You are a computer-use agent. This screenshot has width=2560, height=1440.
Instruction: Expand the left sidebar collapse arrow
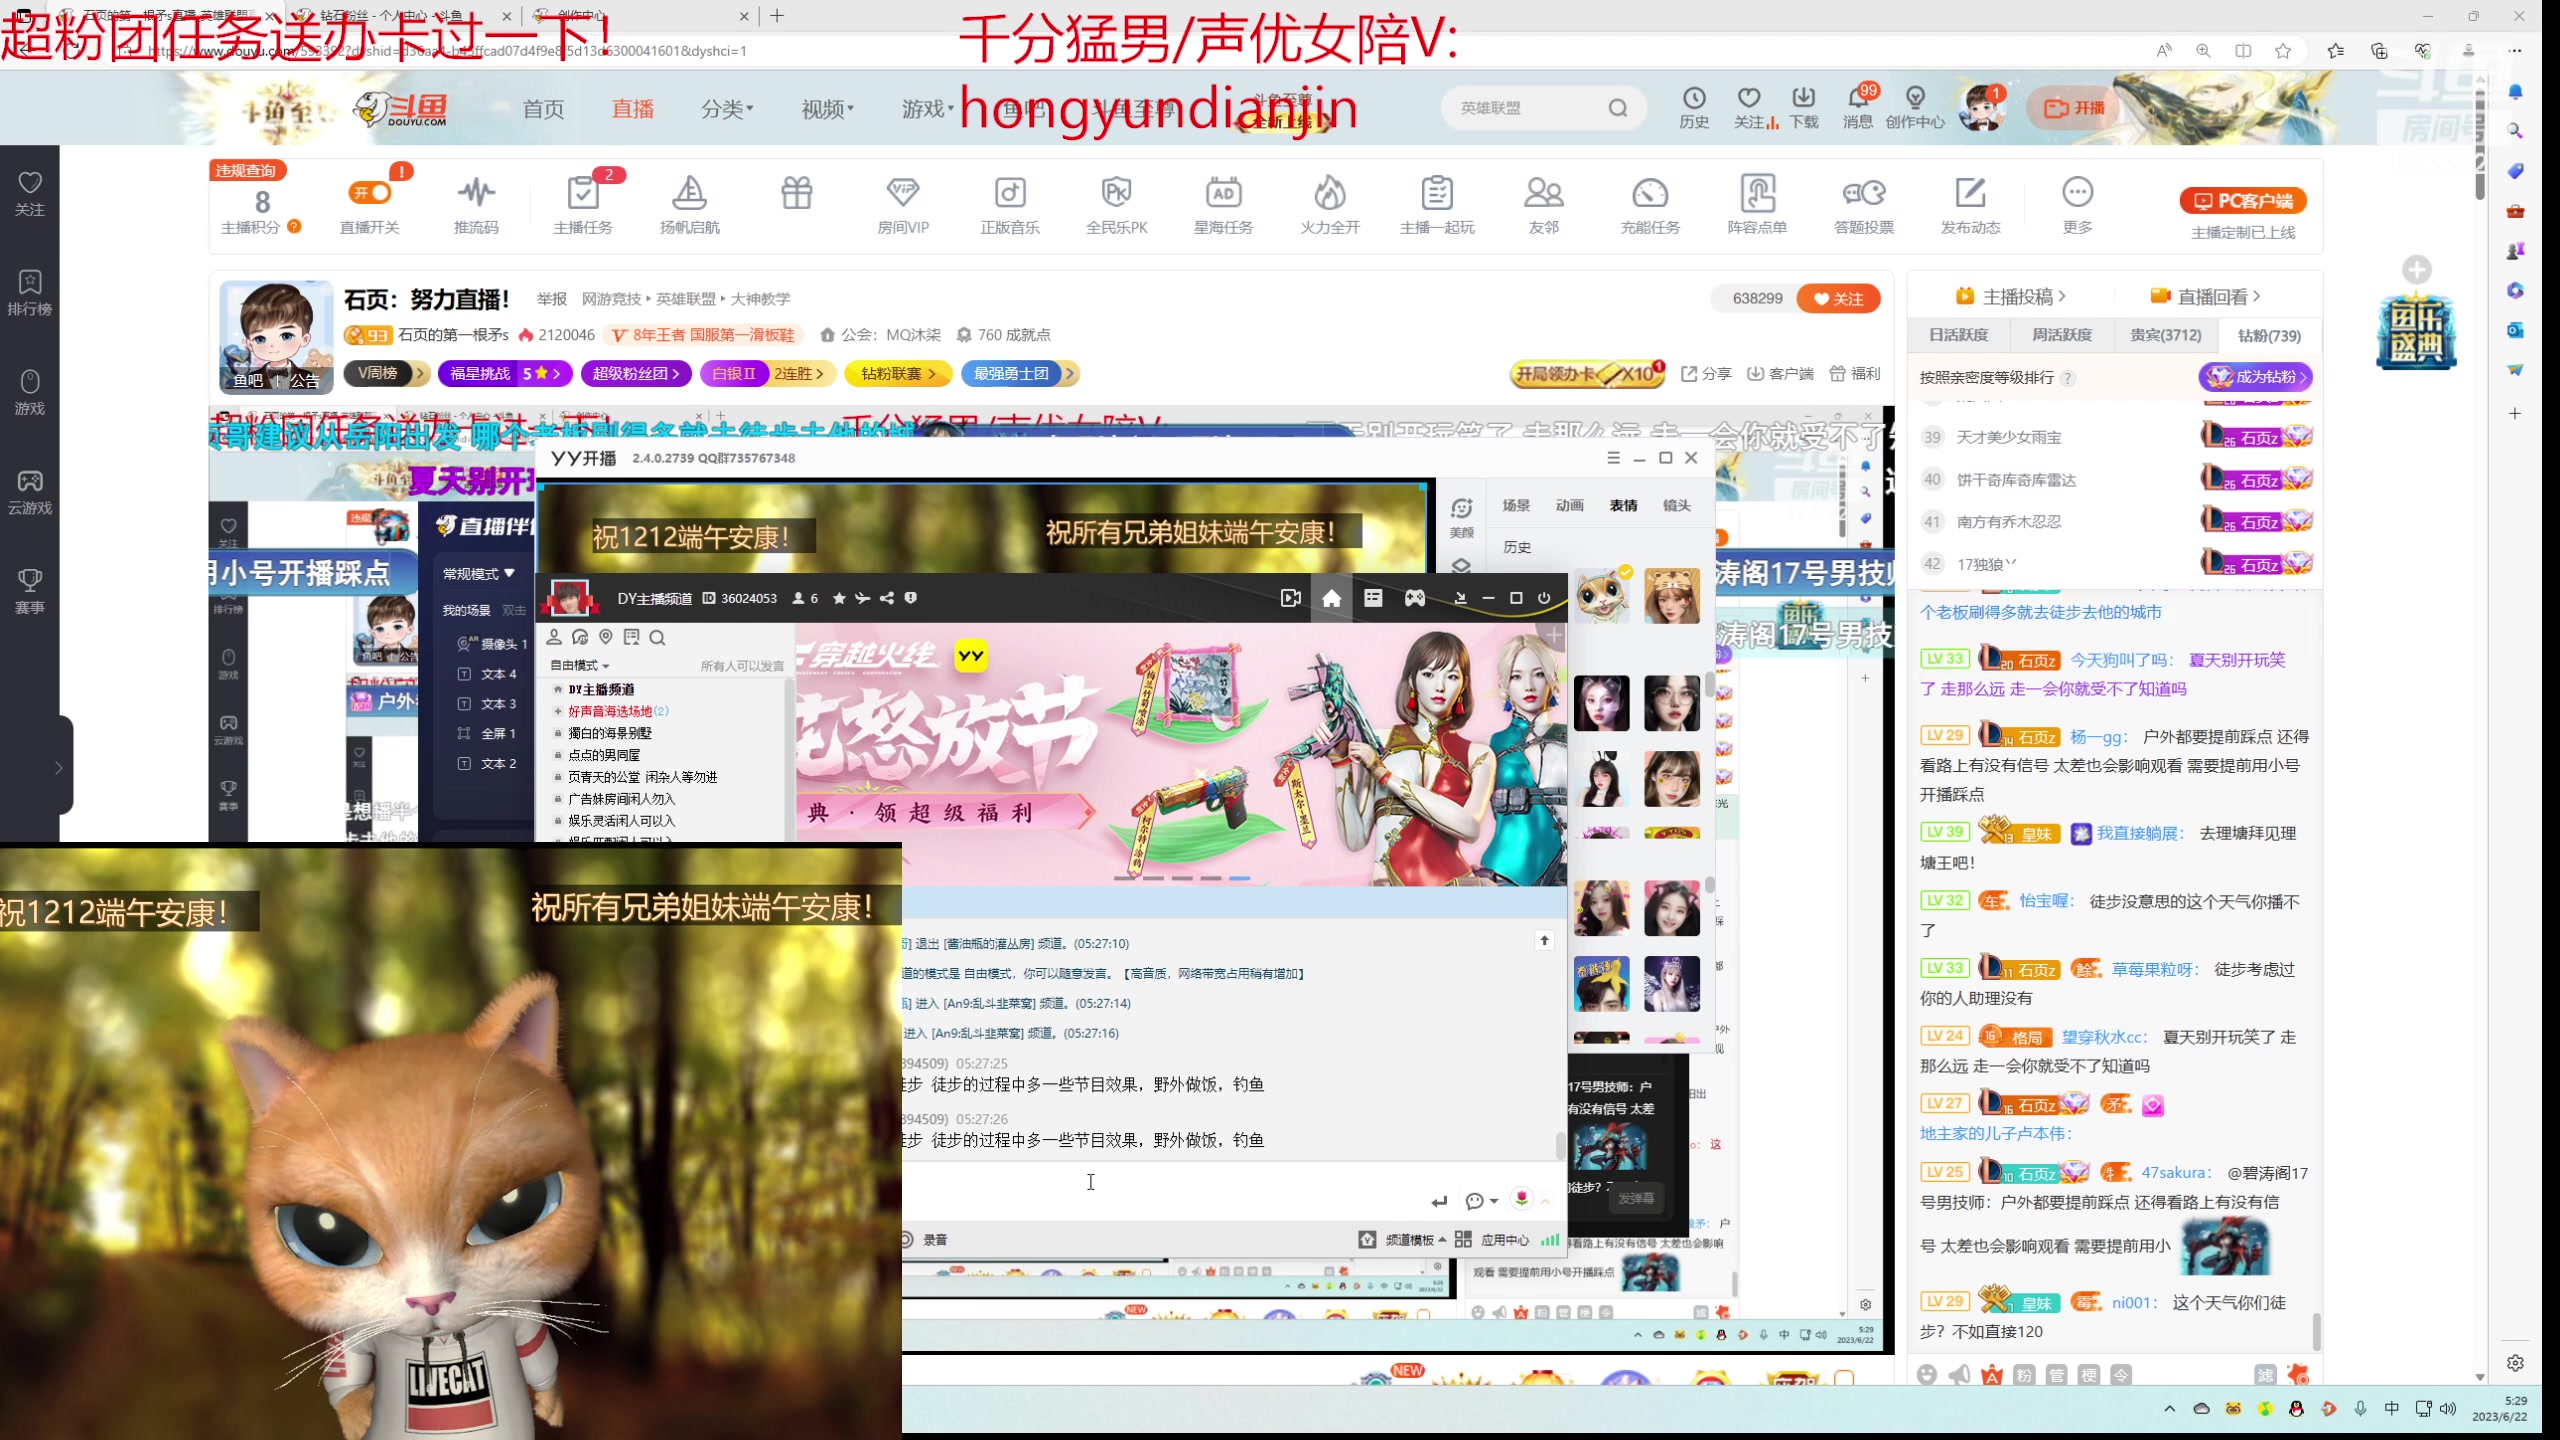tap(58, 767)
